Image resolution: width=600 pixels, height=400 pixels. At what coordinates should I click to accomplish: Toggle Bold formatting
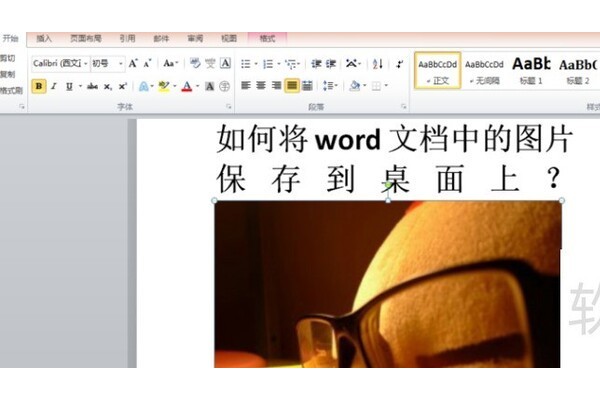pos(39,86)
